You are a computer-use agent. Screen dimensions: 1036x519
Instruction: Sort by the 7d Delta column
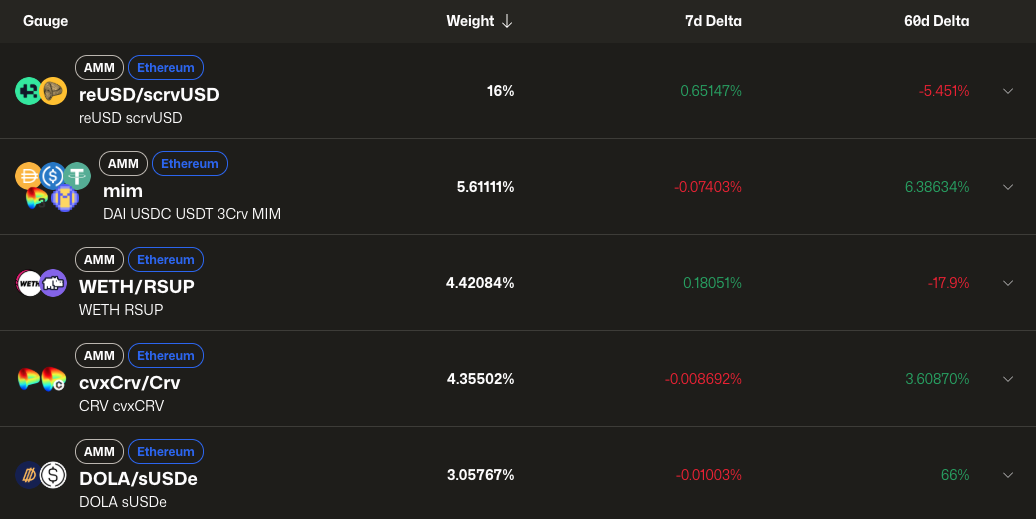(713, 21)
